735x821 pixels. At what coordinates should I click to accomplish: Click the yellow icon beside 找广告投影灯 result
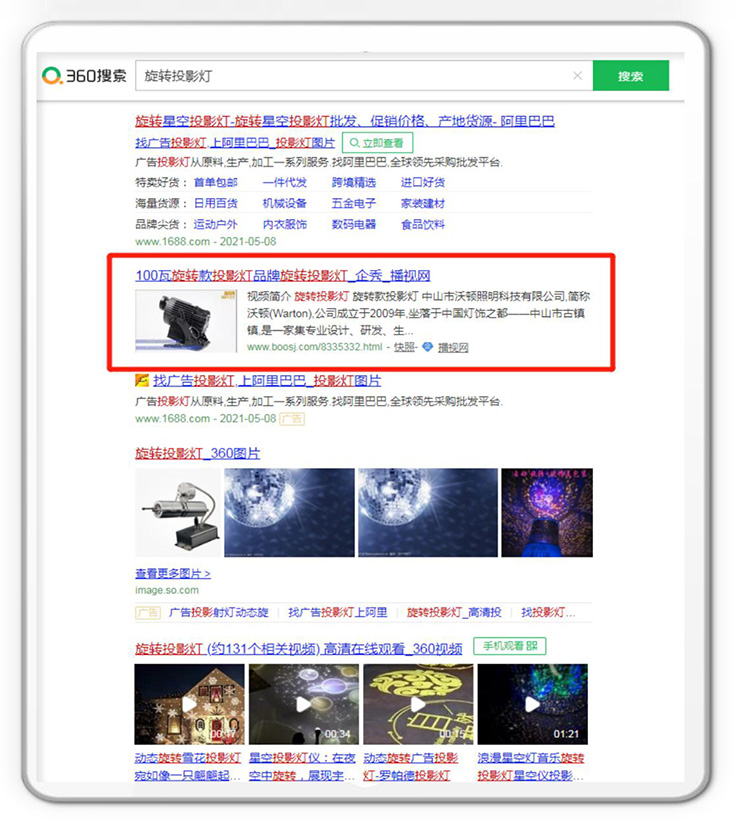pos(142,381)
